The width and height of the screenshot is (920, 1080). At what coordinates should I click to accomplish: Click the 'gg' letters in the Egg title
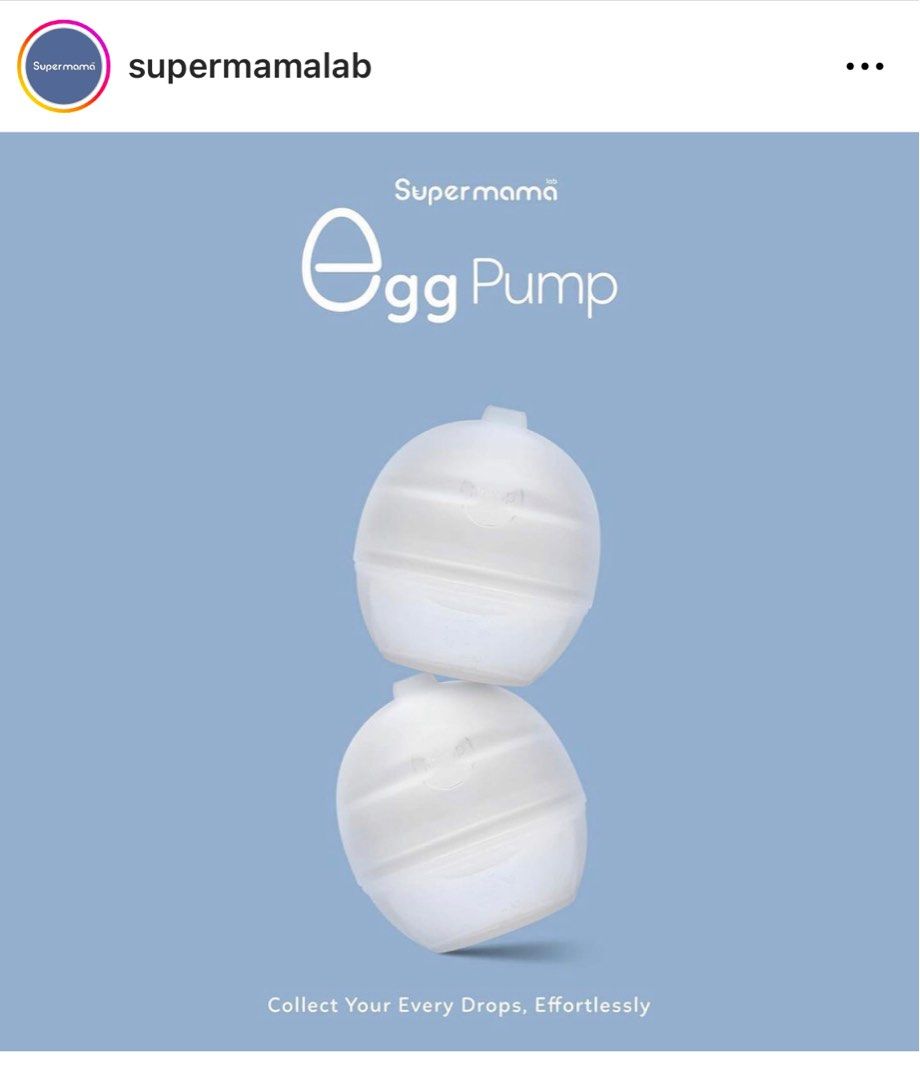421,297
